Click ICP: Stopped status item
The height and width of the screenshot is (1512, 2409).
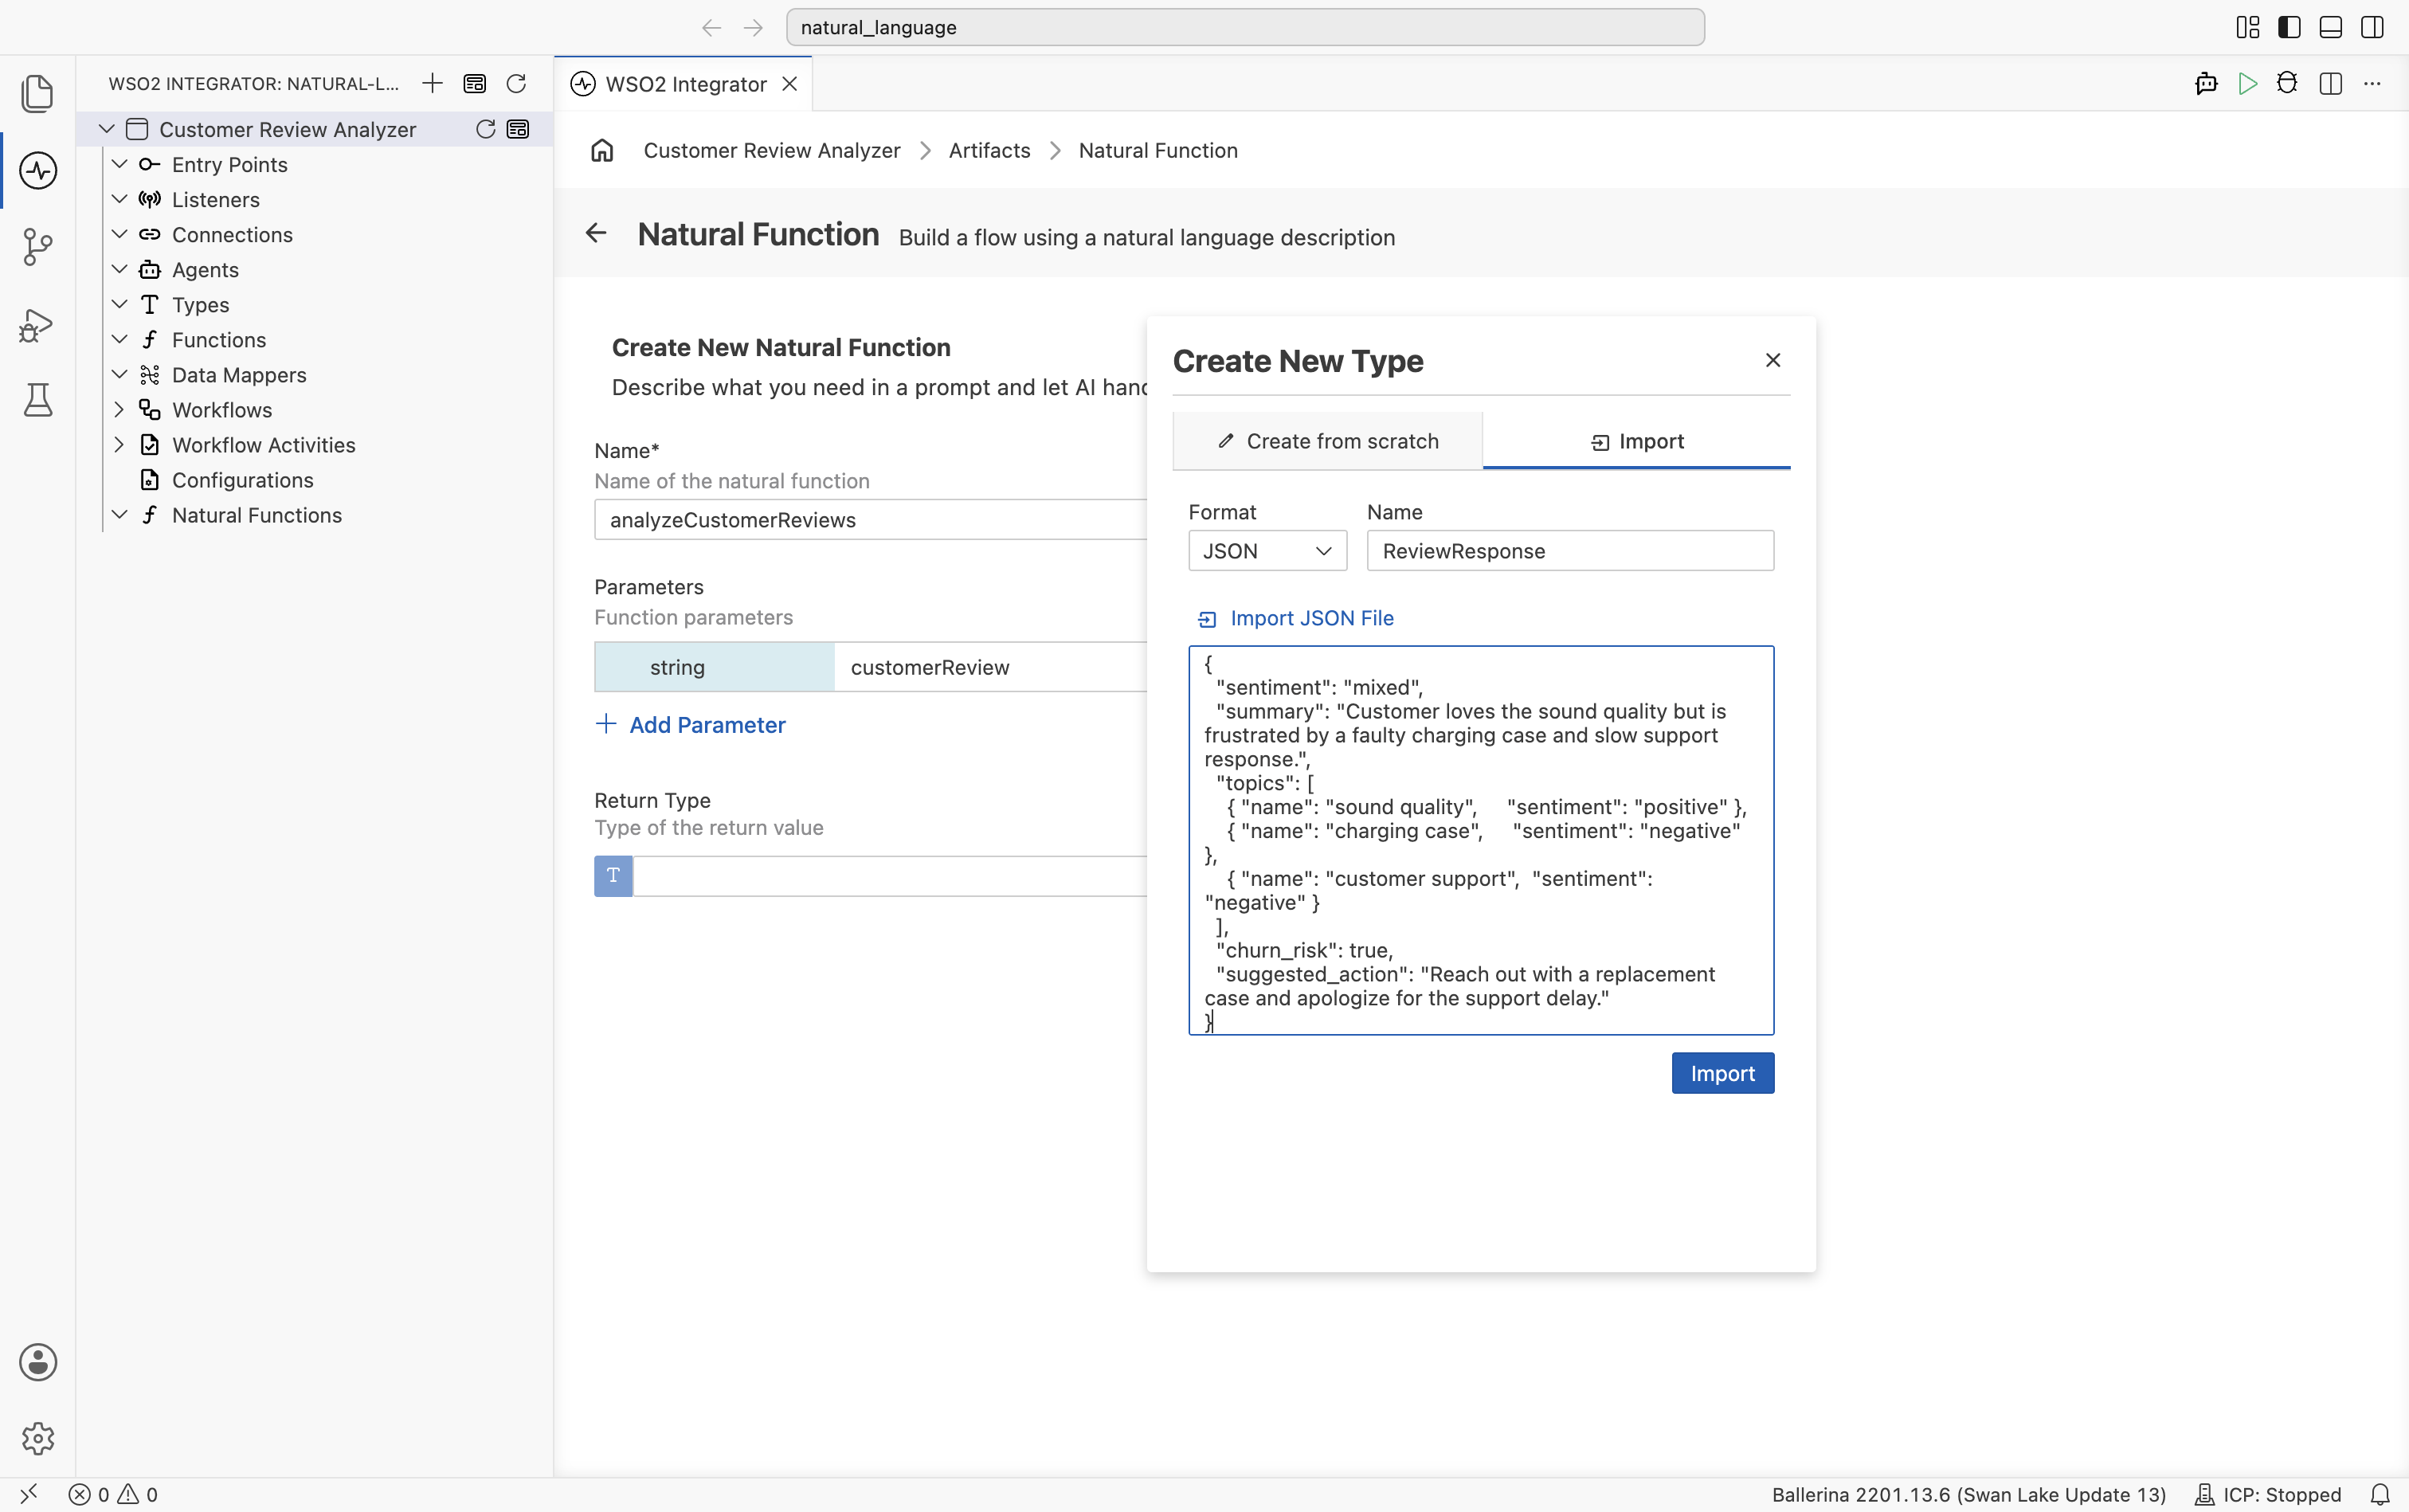[x=2268, y=1494]
